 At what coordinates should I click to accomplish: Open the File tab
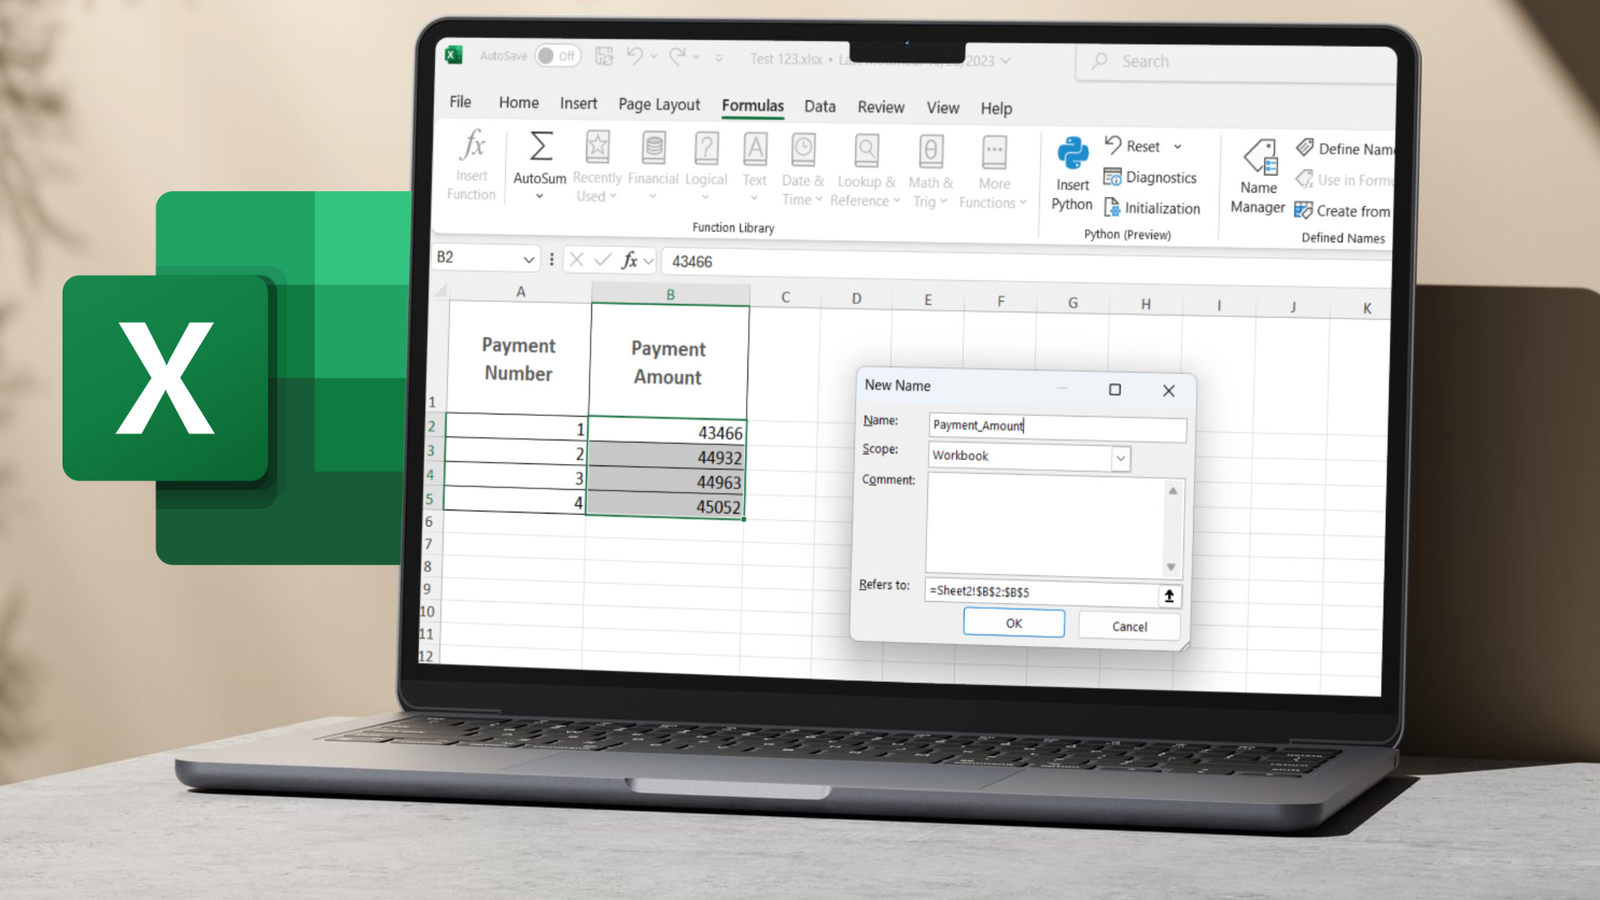460,102
